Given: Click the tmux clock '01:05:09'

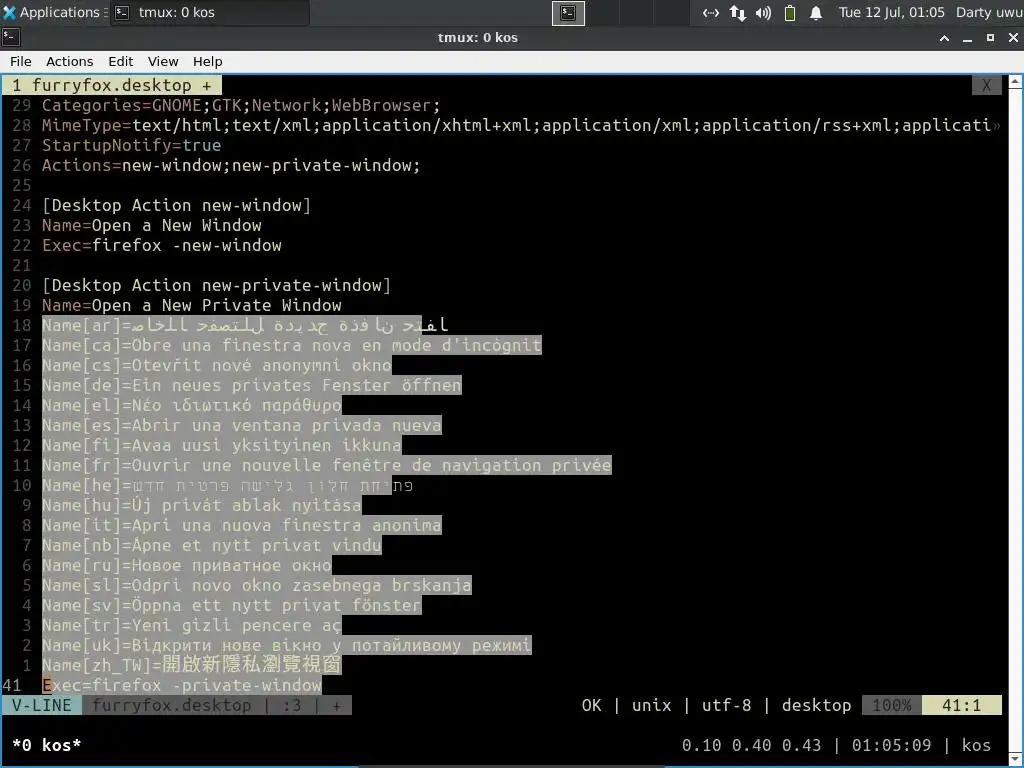Looking at the screenshot, I should pos(891,745).
